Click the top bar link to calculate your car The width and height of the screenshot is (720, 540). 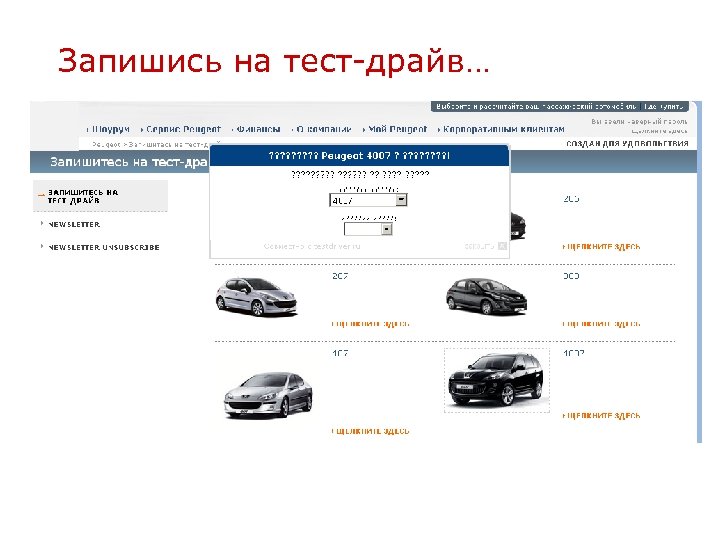(536, 107)
